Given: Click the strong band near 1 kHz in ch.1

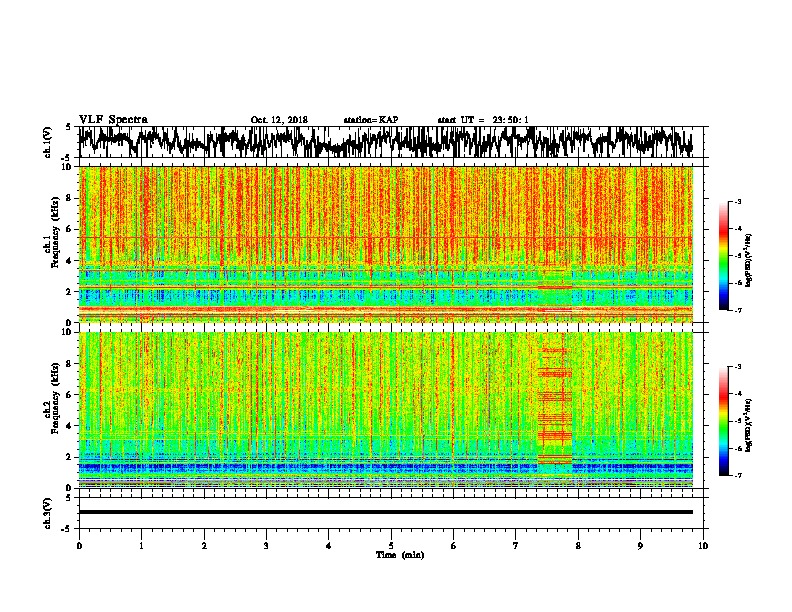Looking at the screenshot, I should (x=386, y=309).
